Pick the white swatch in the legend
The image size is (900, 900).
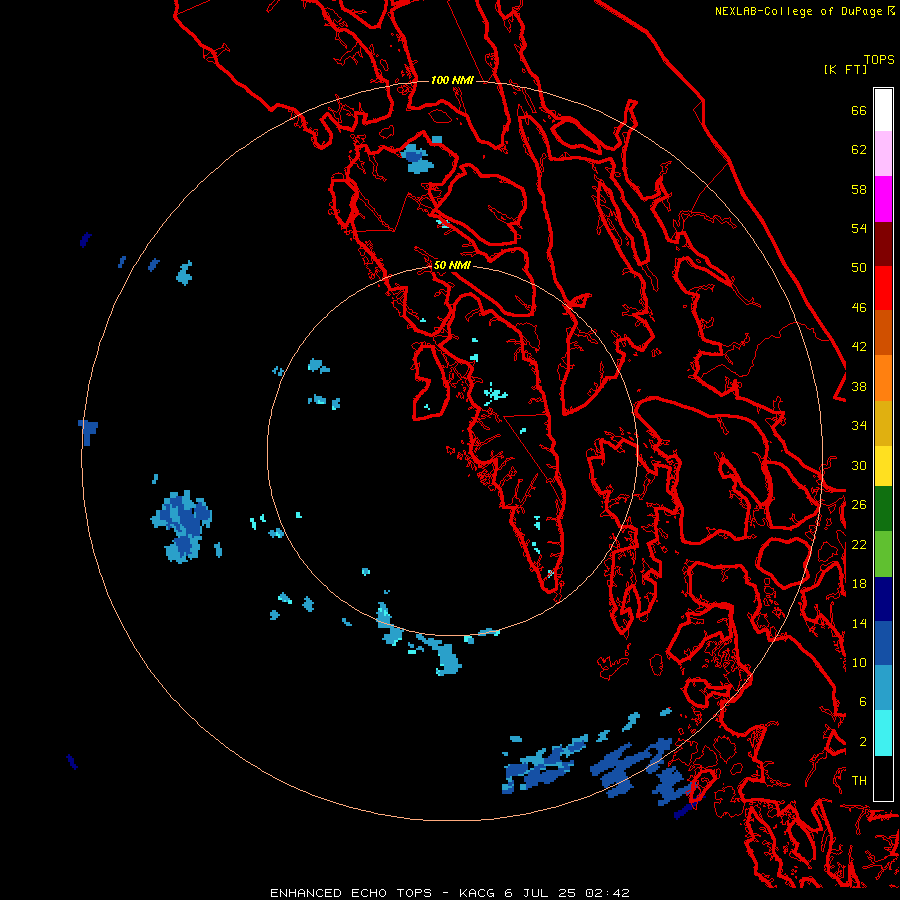pyautogui.click(x=883, y=110)
